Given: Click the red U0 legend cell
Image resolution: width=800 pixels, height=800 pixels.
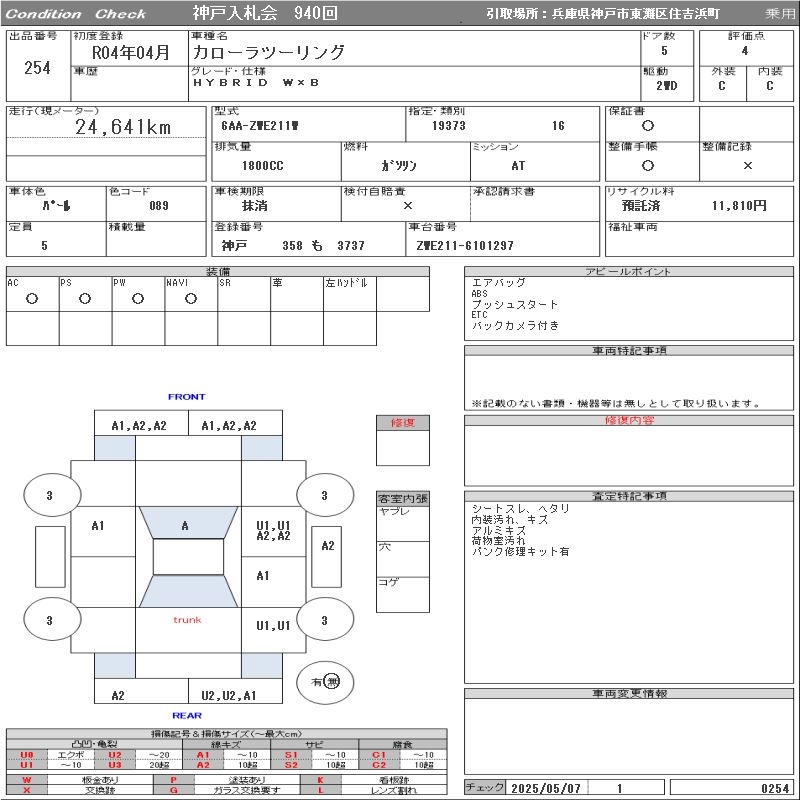Looking at the screenshot, I should [27, 755].
